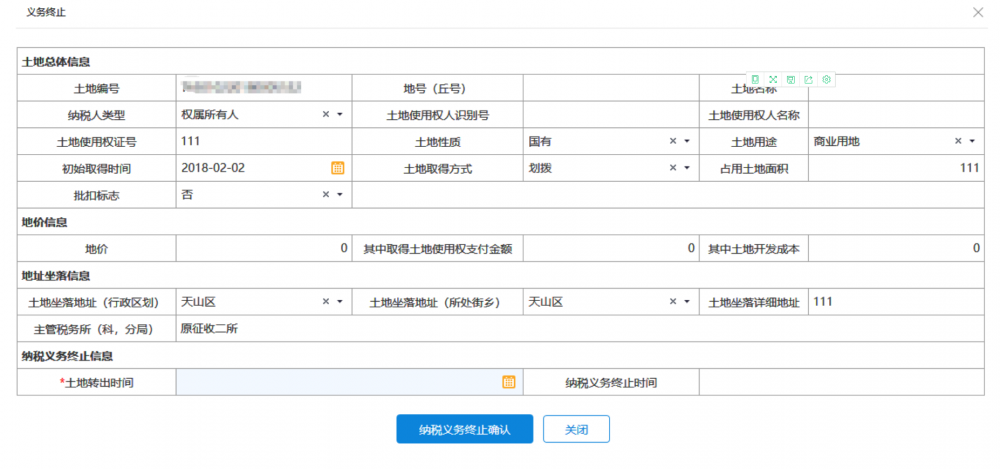Viewport: 1000px width, 469px height.
Task: Click the save disk icon in floating toolbar
Action: click(x=791, y=79)
